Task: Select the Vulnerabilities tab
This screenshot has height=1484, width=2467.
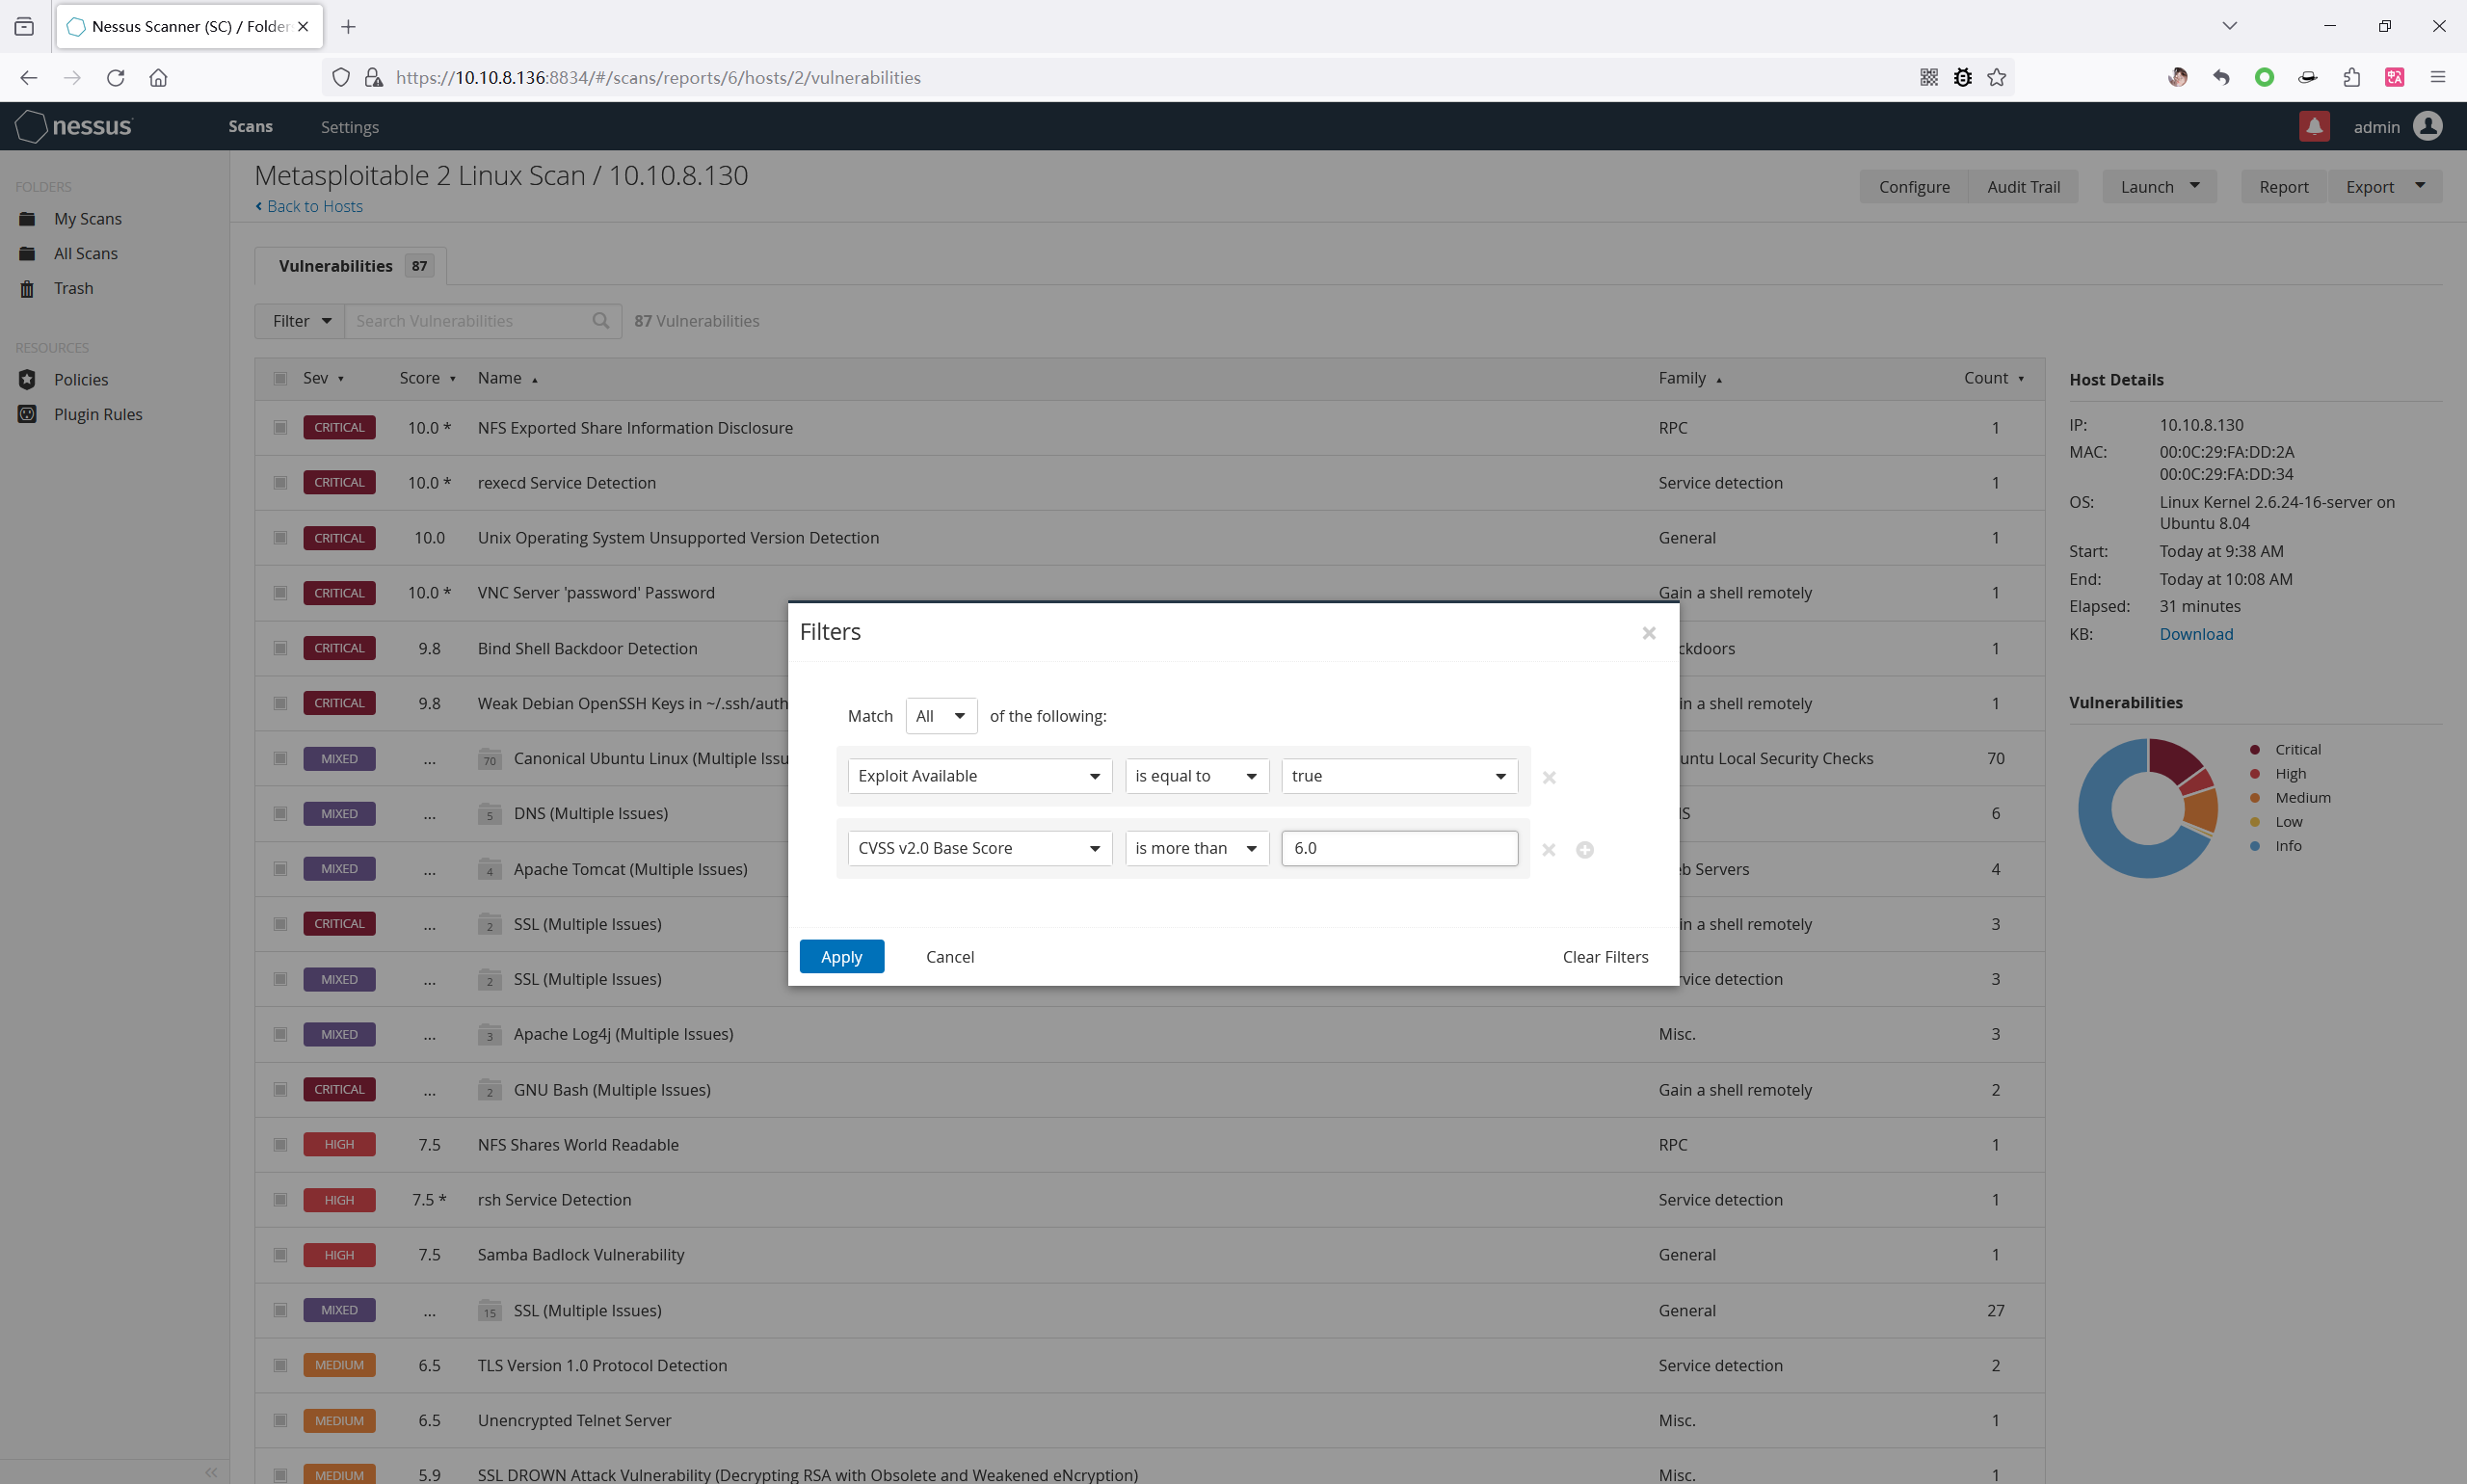Action: coord(351,266)
